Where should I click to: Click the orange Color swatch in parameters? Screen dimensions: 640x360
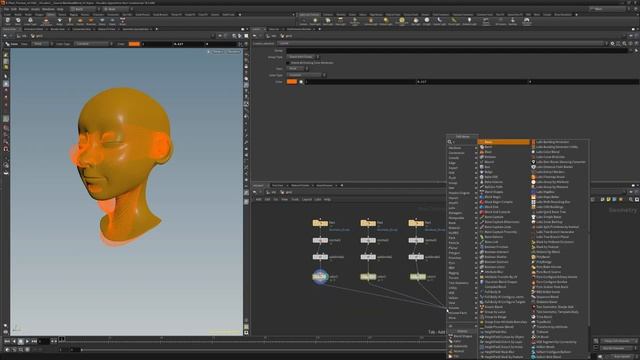(292, 82)
